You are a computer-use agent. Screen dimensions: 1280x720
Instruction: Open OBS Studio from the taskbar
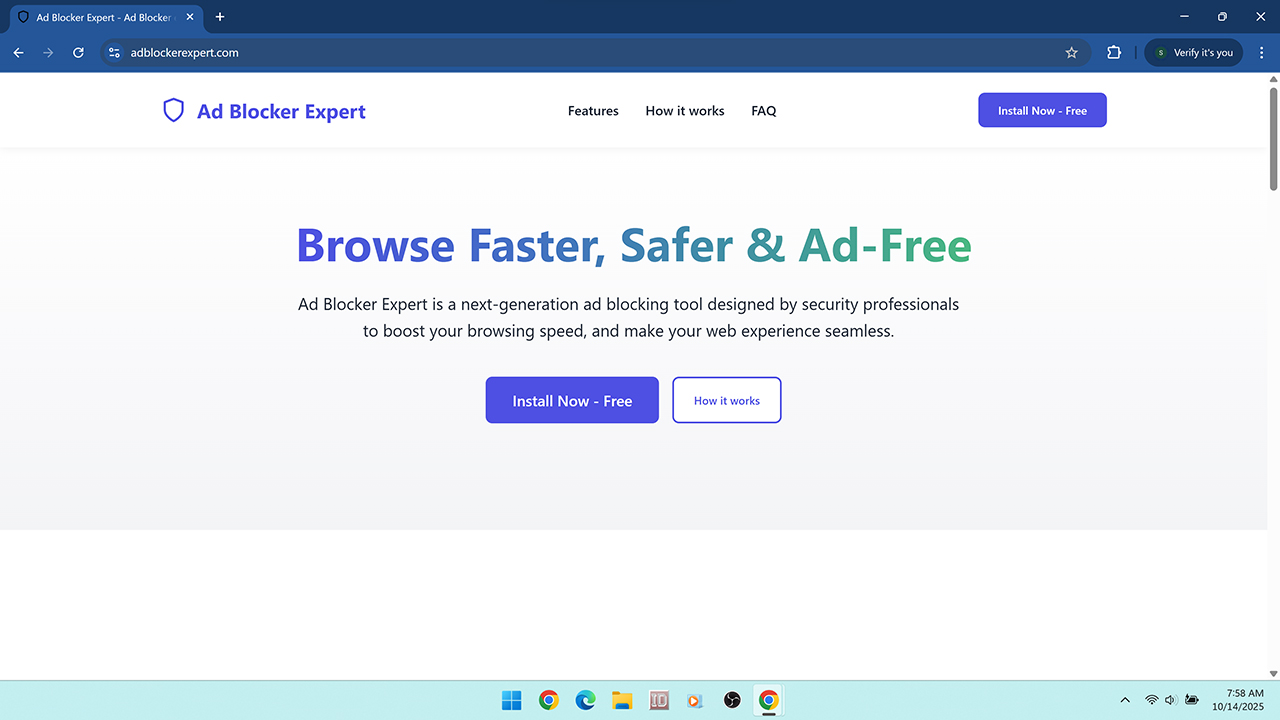tap(732, 700)
